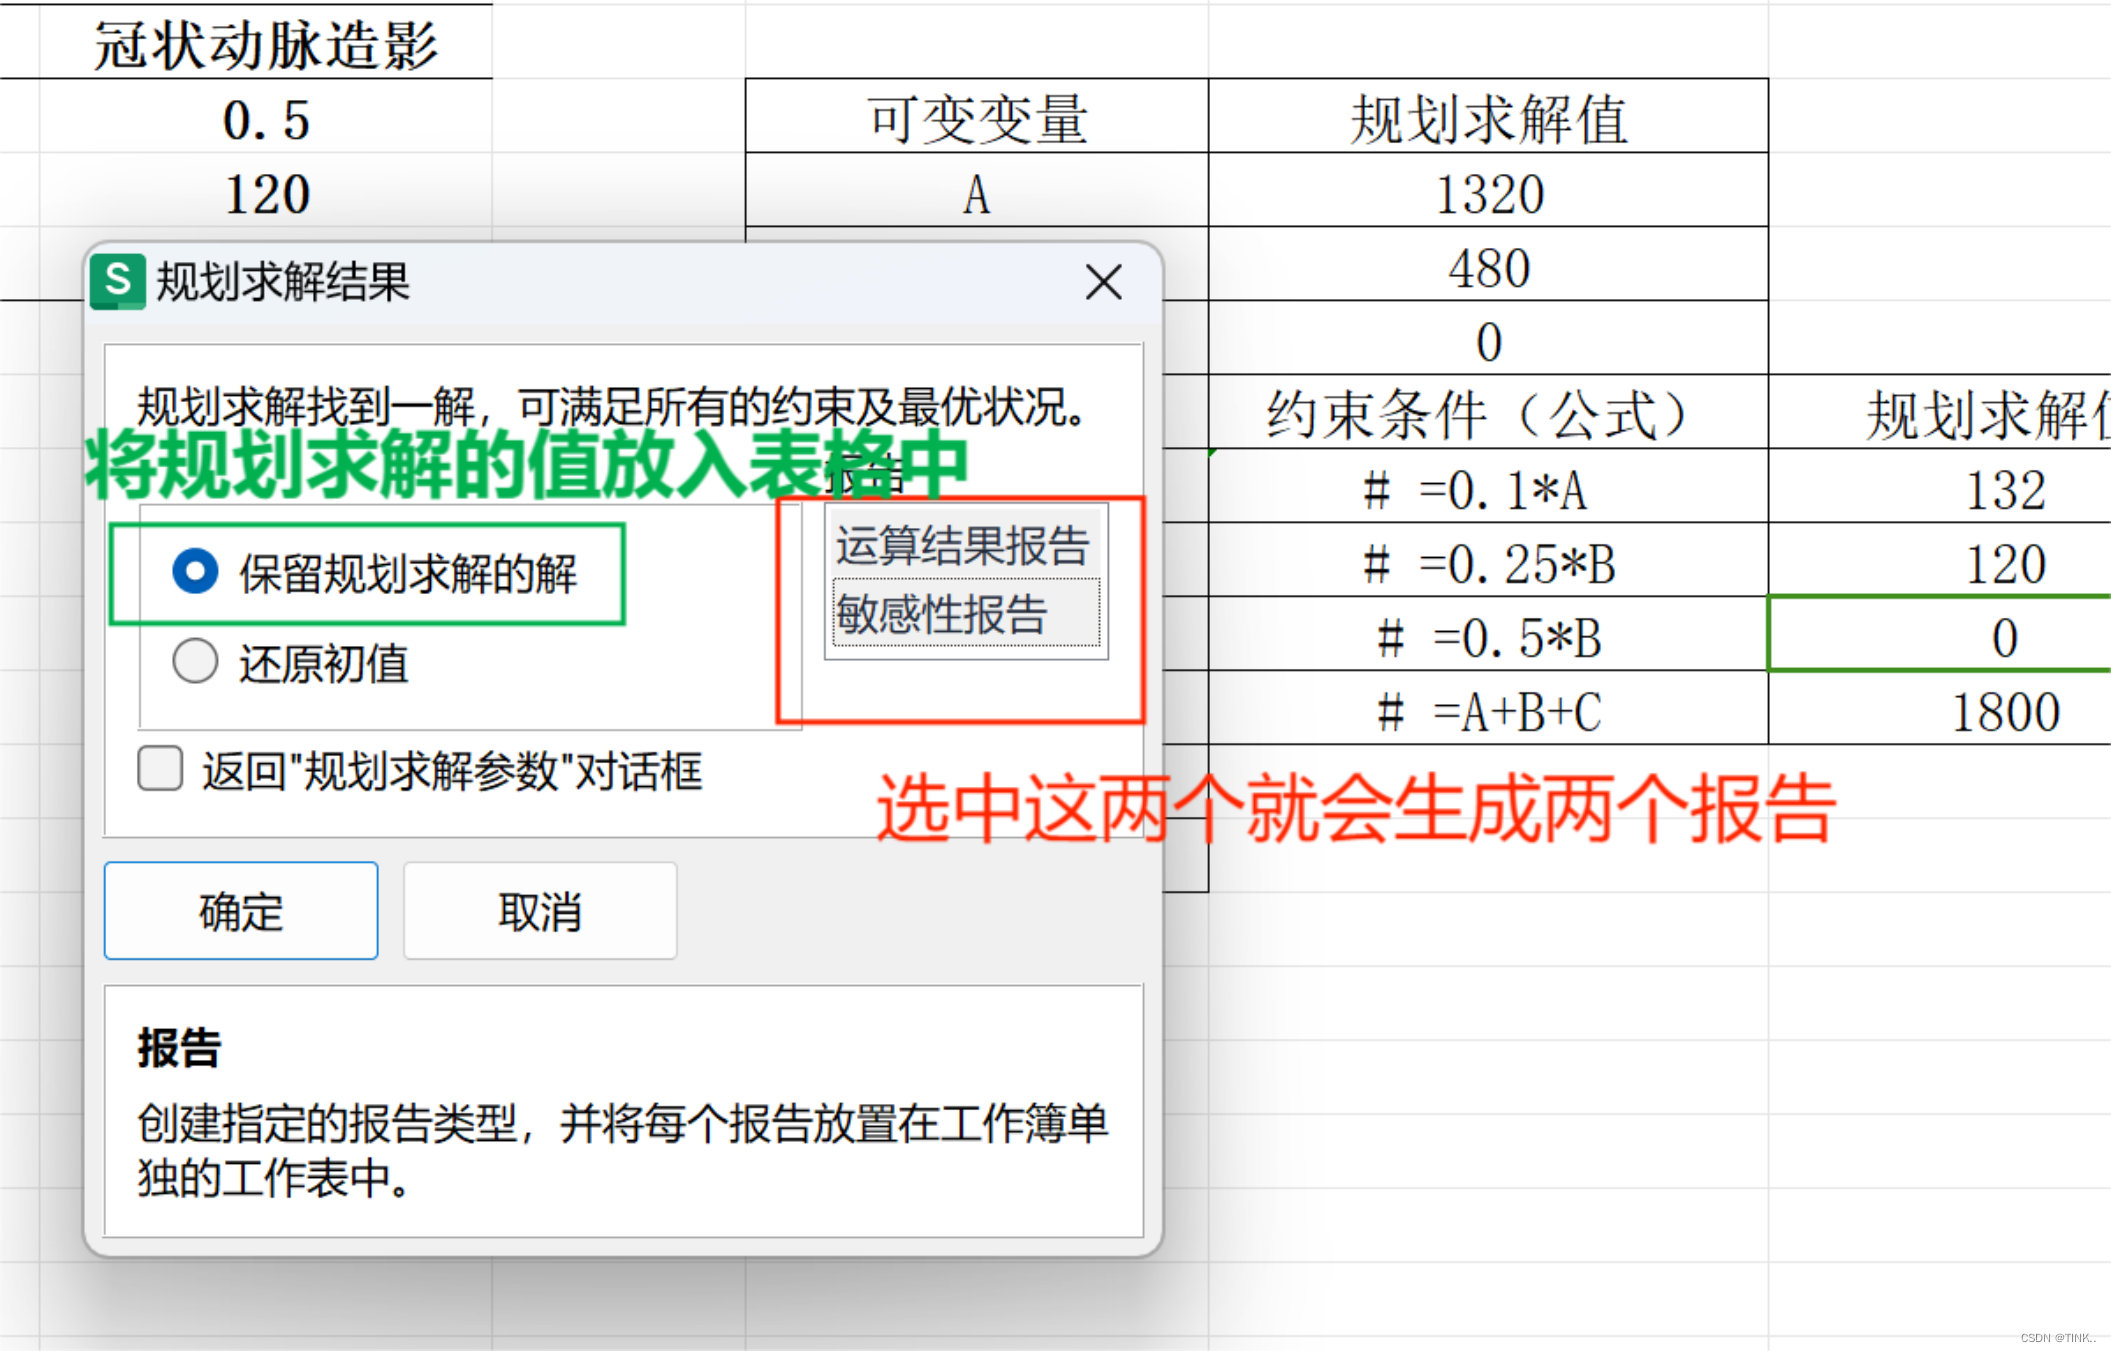The width and height of the screenshot is (2111, 1352).
Task: Select 保留规划求解的解 radio button
Action: click(195, 572)
